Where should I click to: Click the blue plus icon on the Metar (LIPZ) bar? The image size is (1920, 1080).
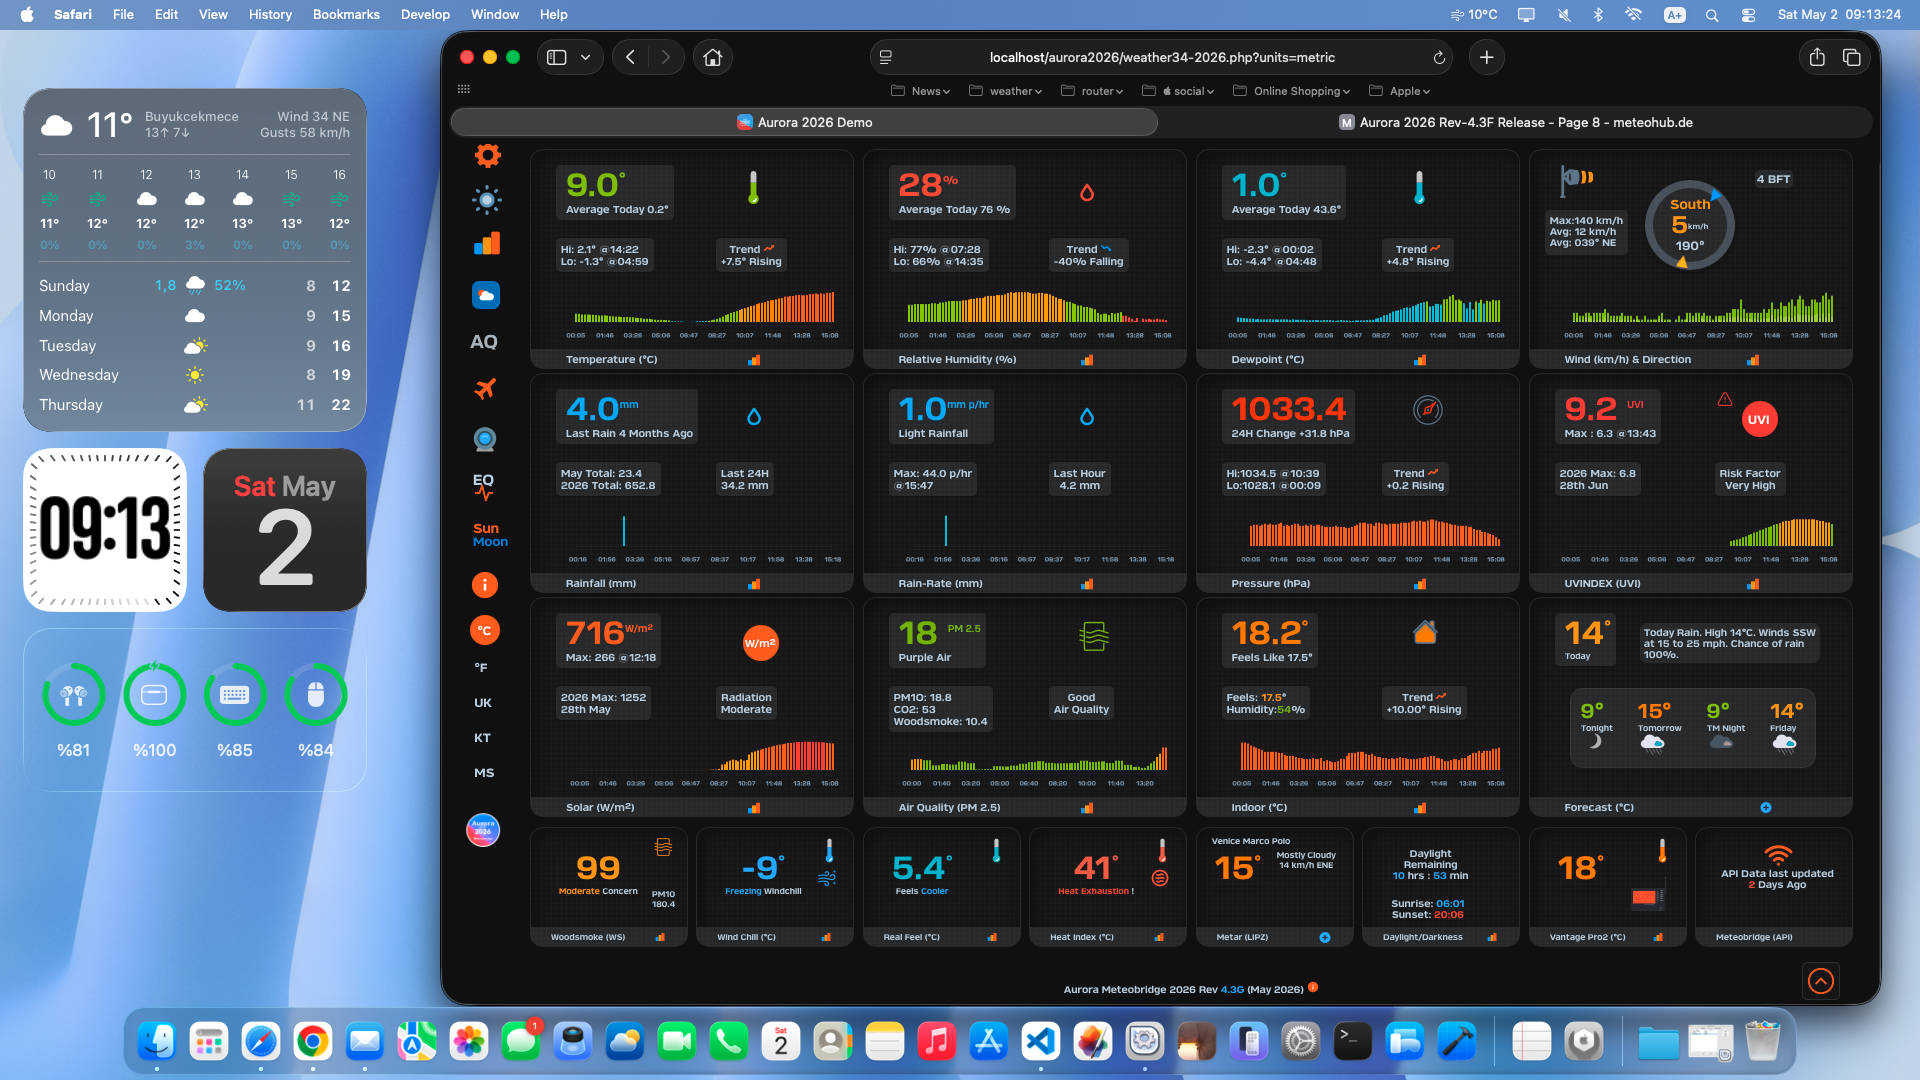[x=1325, y=938]
